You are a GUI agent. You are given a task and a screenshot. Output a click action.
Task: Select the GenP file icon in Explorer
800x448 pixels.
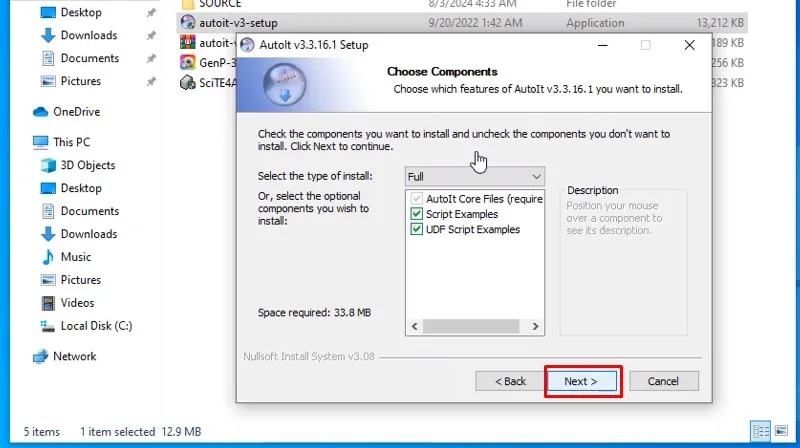click(188, 62)
